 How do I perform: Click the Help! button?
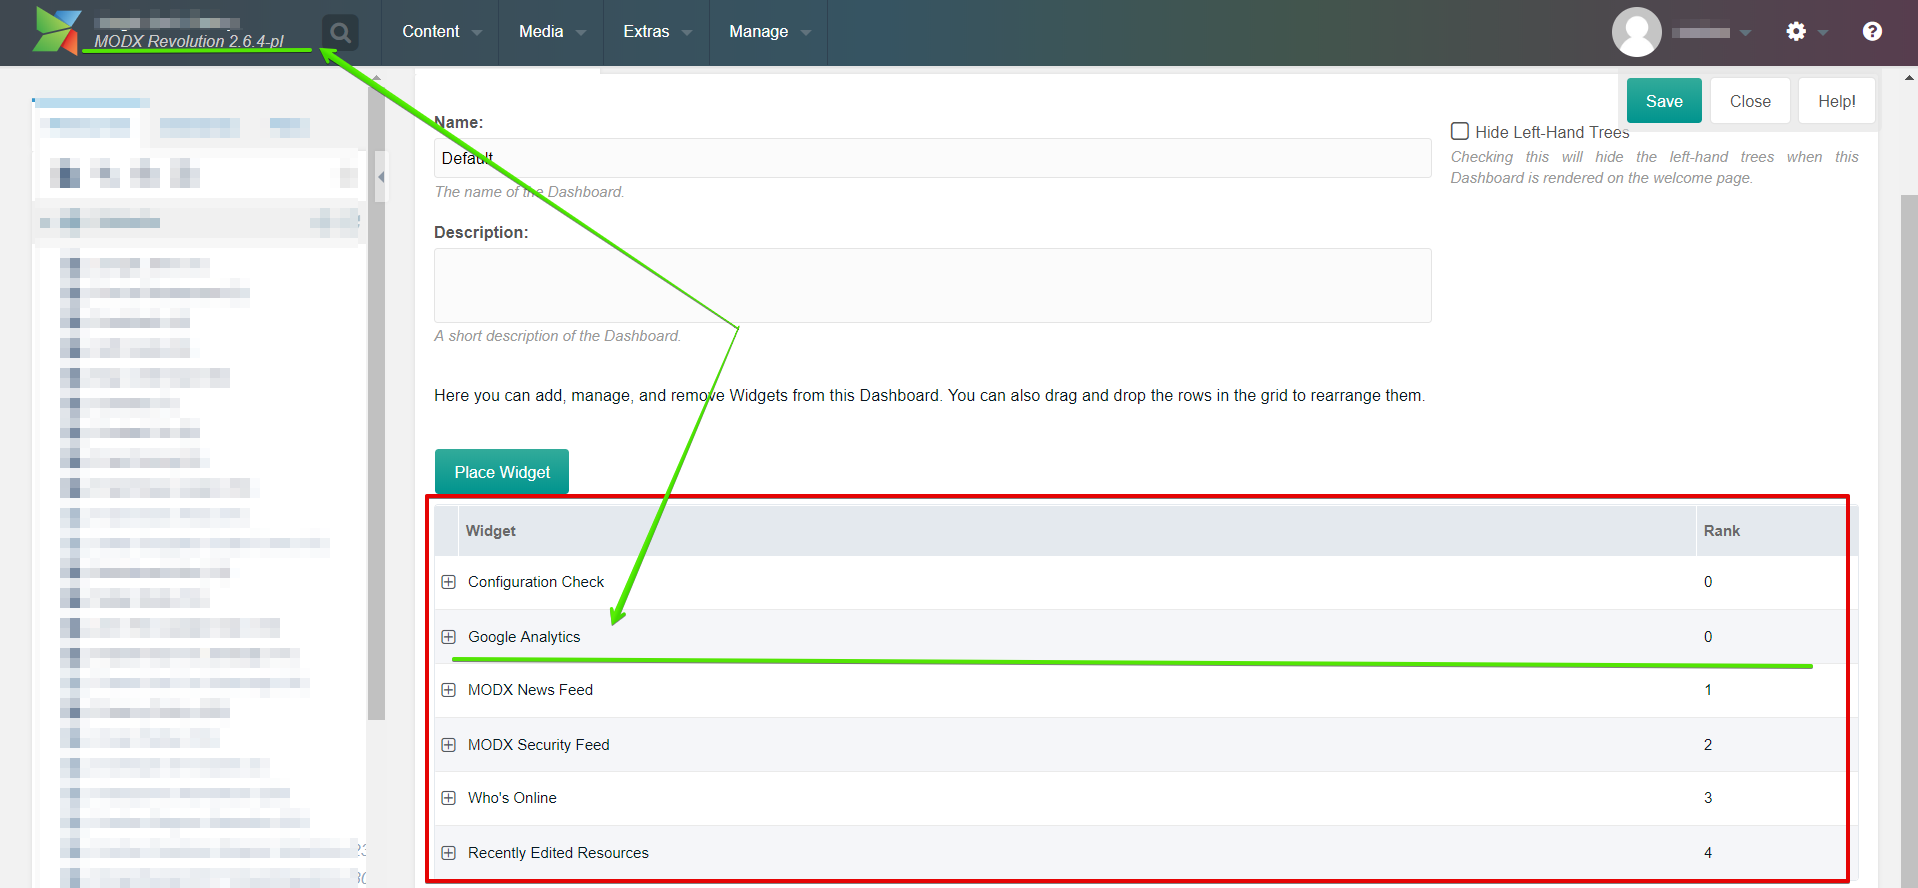(1836, 101)
